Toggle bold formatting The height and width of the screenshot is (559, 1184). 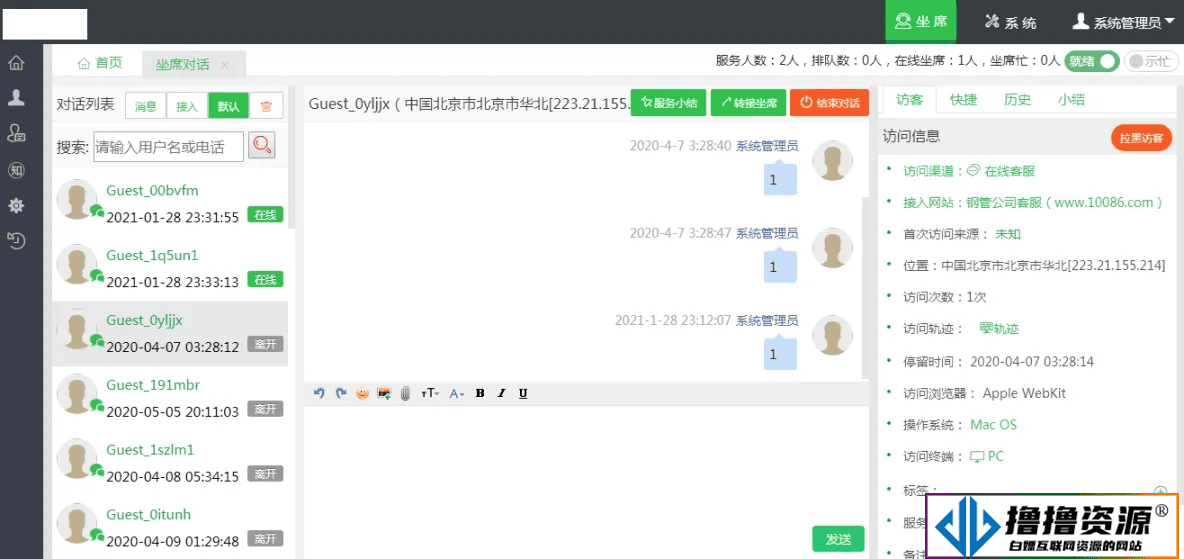(x=479, y=394)
